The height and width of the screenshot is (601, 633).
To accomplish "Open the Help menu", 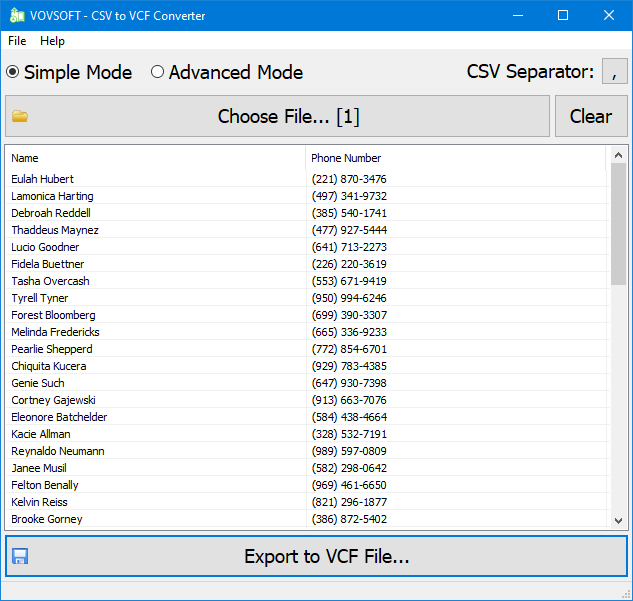I will tap(52, 41).
